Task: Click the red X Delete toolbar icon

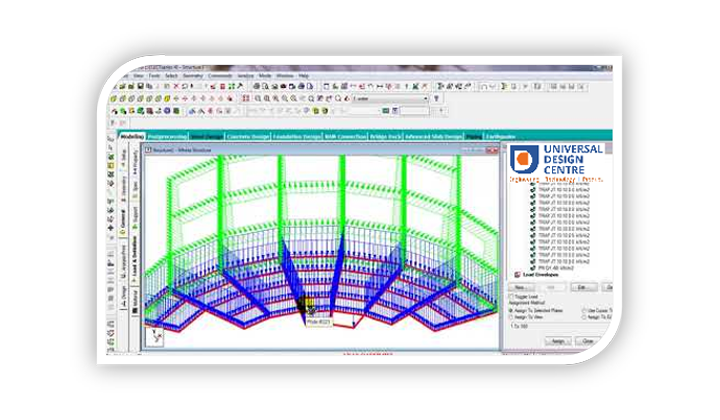Action: point(176,86)
